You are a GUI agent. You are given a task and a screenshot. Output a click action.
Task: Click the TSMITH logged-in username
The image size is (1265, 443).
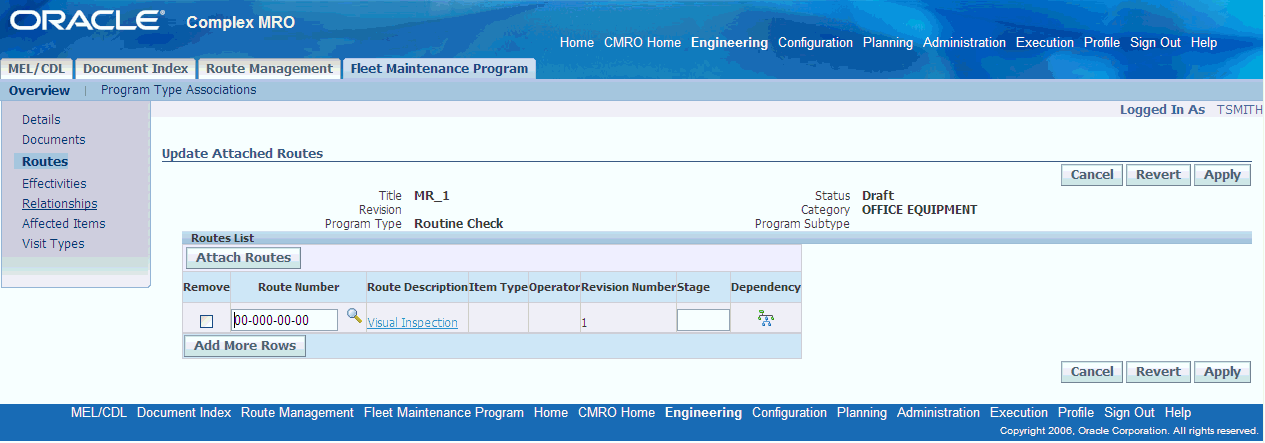coord(1239,110)
